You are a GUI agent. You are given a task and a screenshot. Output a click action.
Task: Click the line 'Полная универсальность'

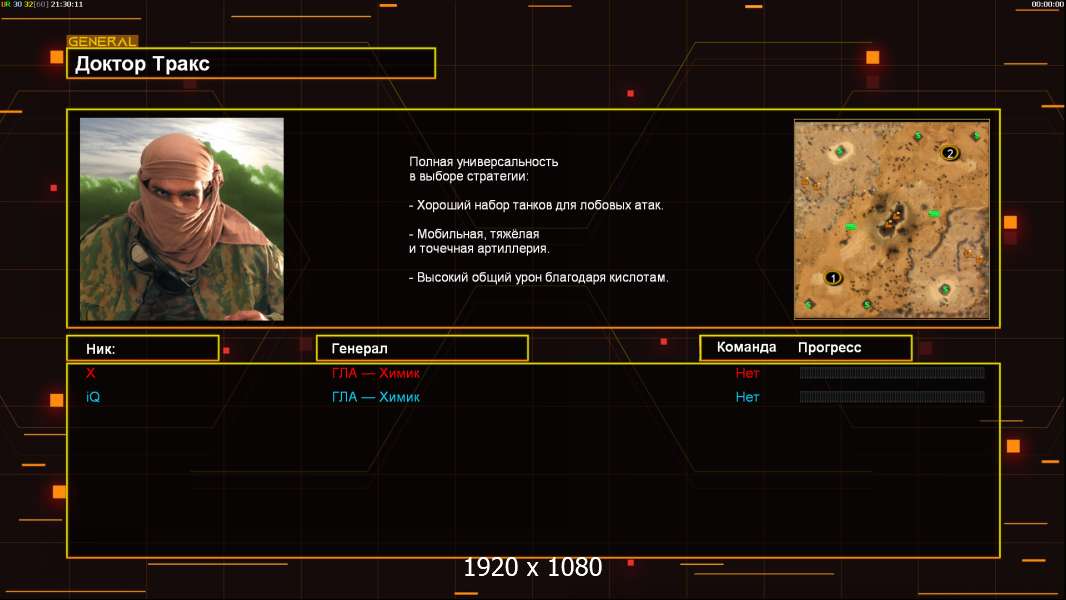(483, 162)
